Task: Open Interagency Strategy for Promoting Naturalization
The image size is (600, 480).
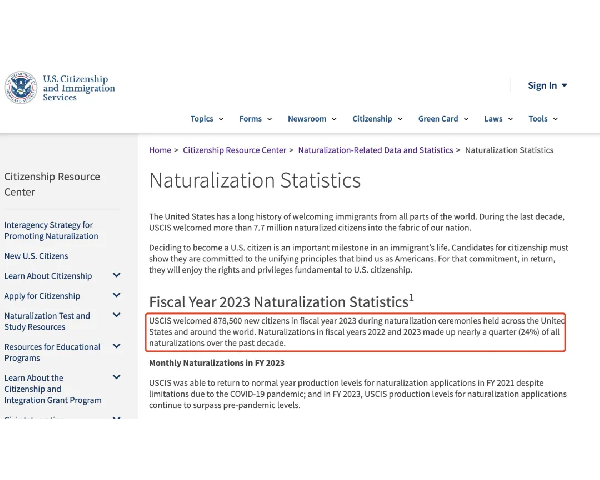Action: point(51,230)
